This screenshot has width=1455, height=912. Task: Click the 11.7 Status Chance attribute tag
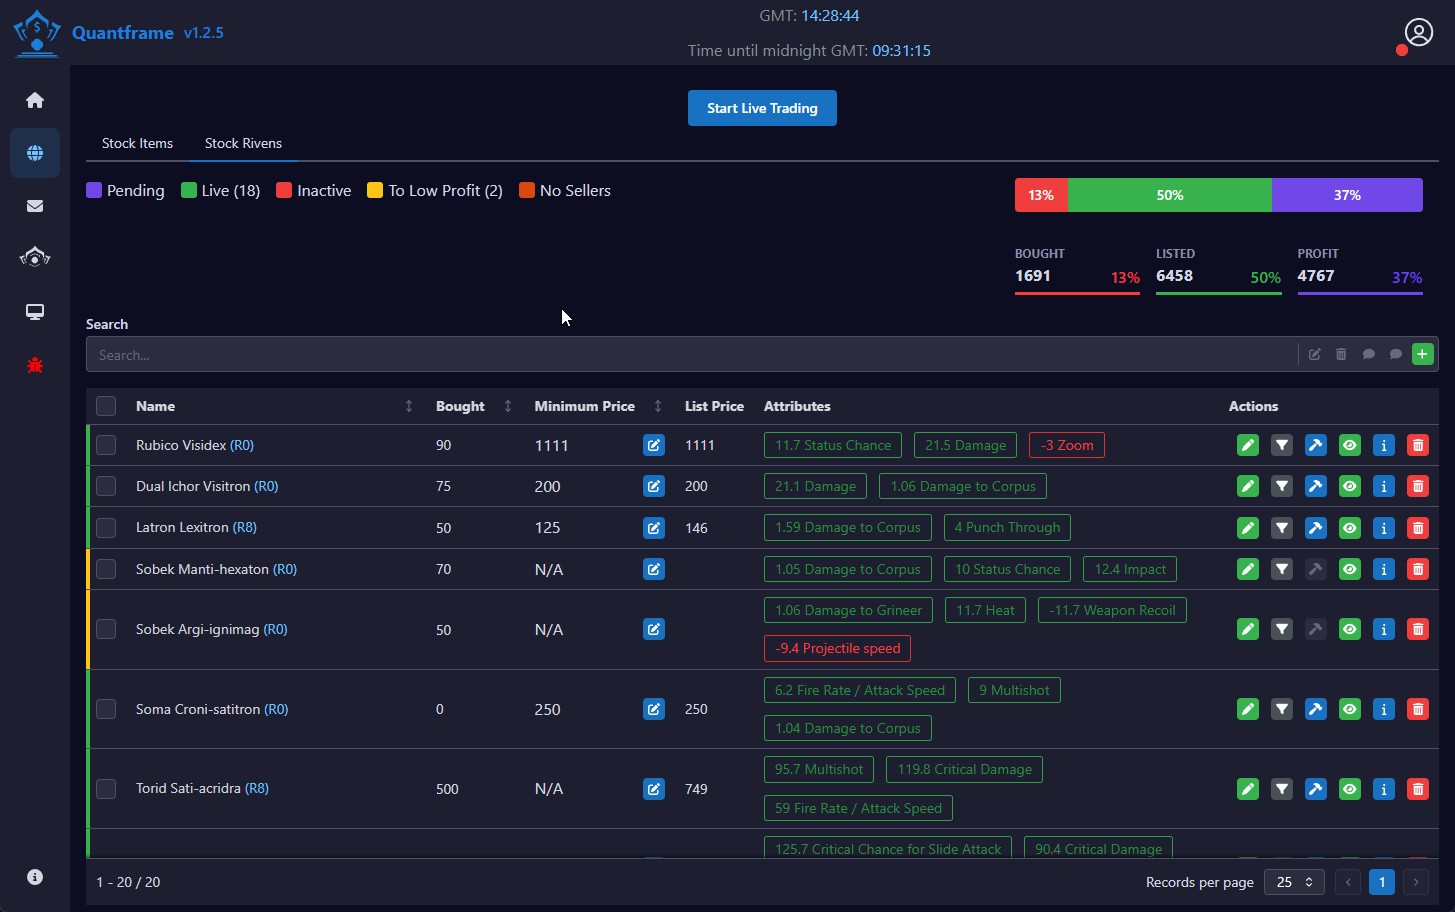833,445
